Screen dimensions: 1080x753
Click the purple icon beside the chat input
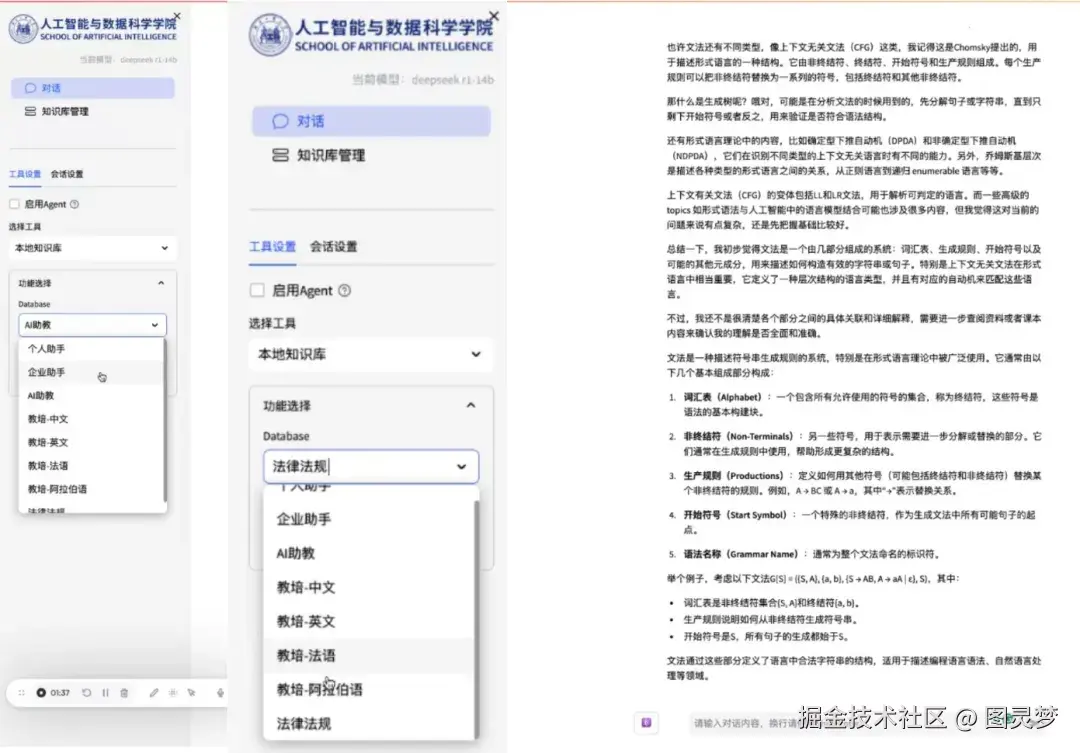pos(646,723)
